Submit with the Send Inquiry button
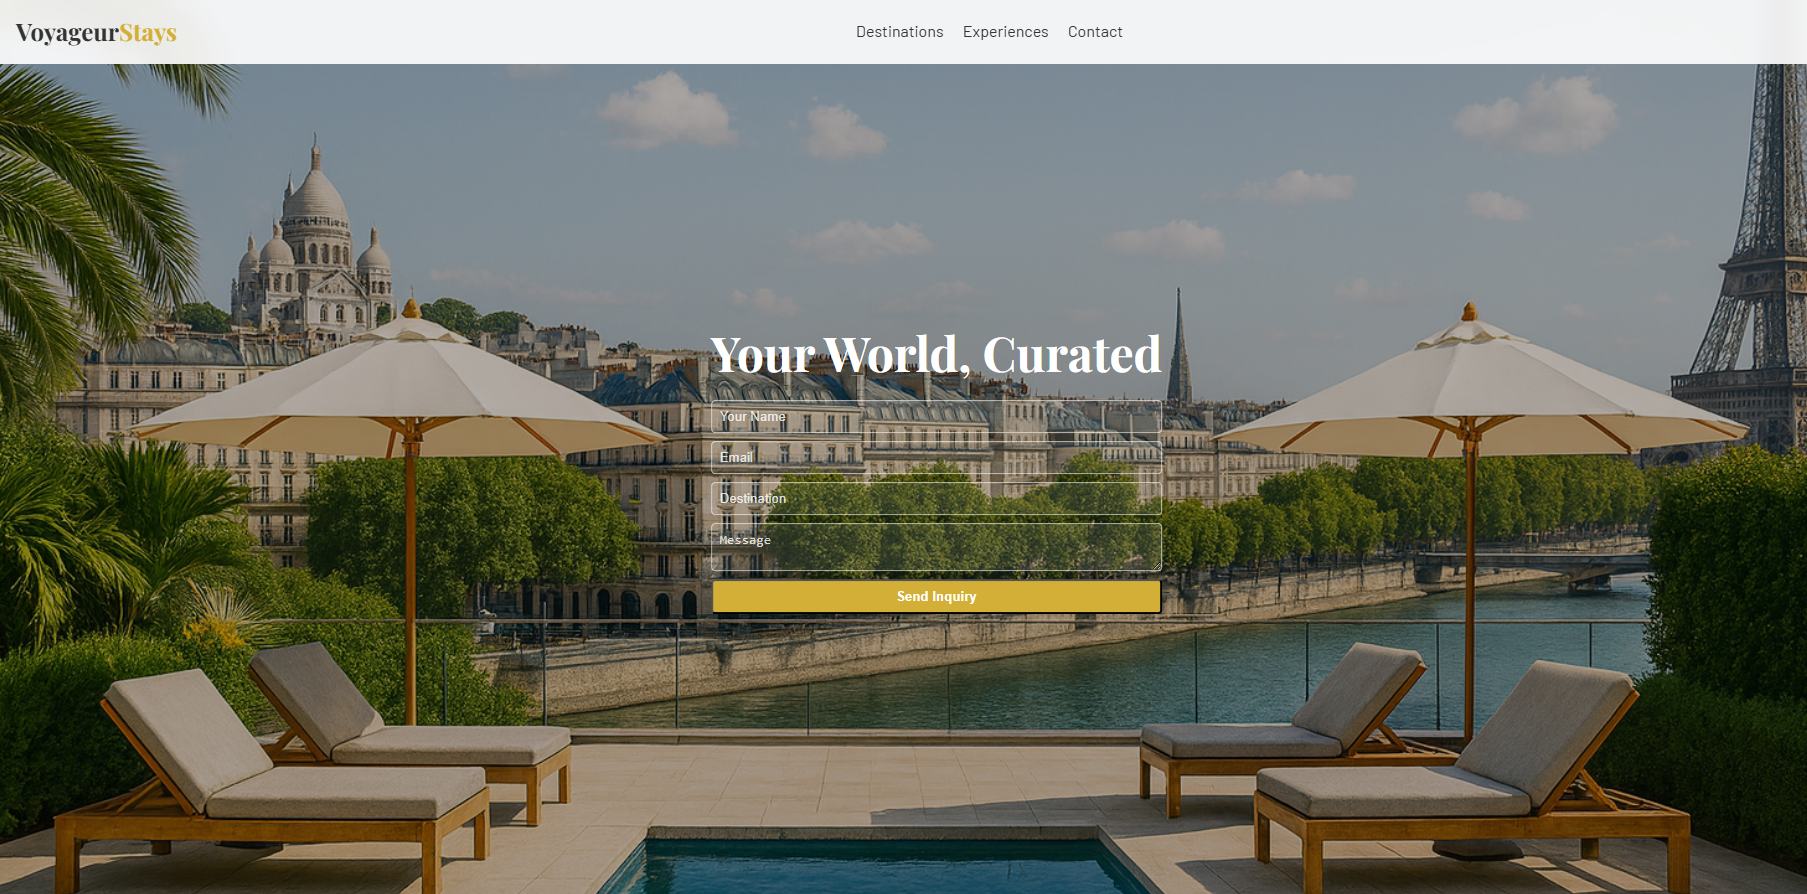This screenshot has height=894, width=1807. point(936,596)
